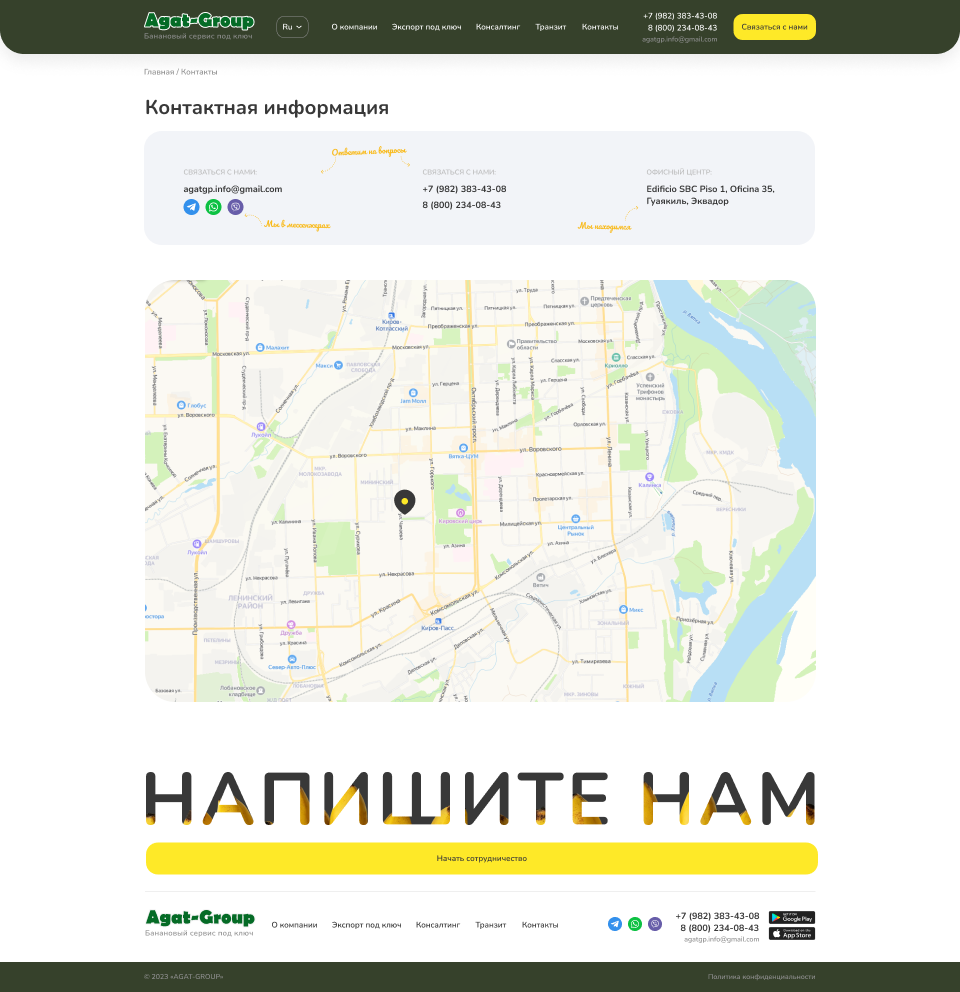Open footer link 'Транзит'
This screenshot has width=960, height=992.
(x=491, y=925)
